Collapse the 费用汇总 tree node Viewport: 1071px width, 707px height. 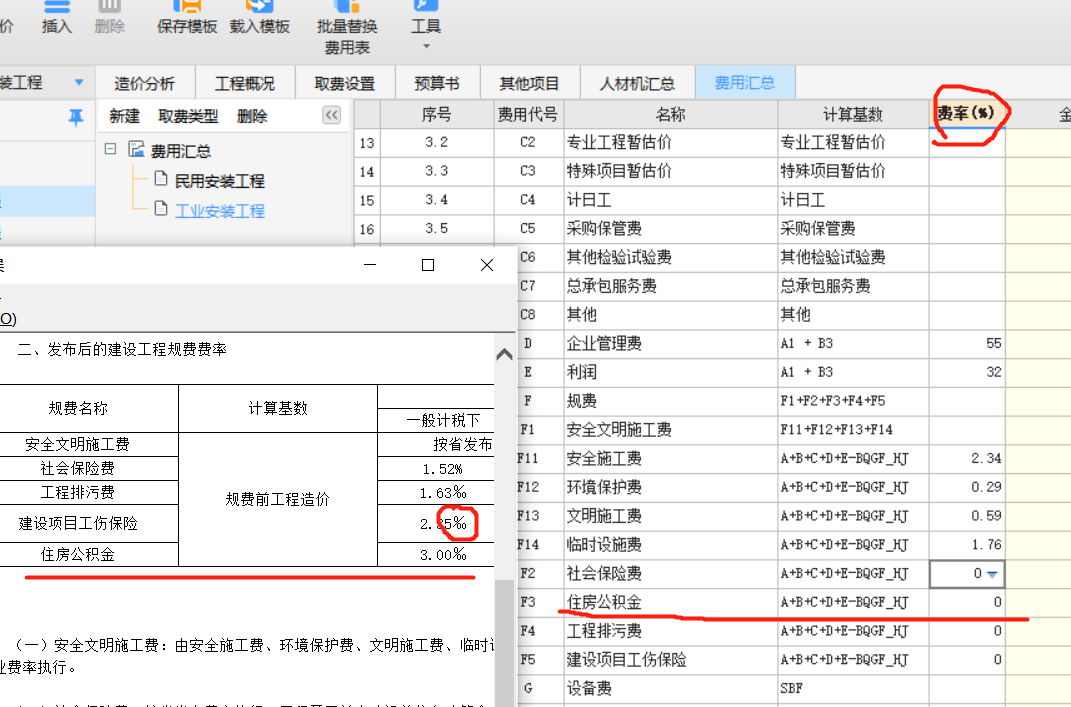click(111, 148)
